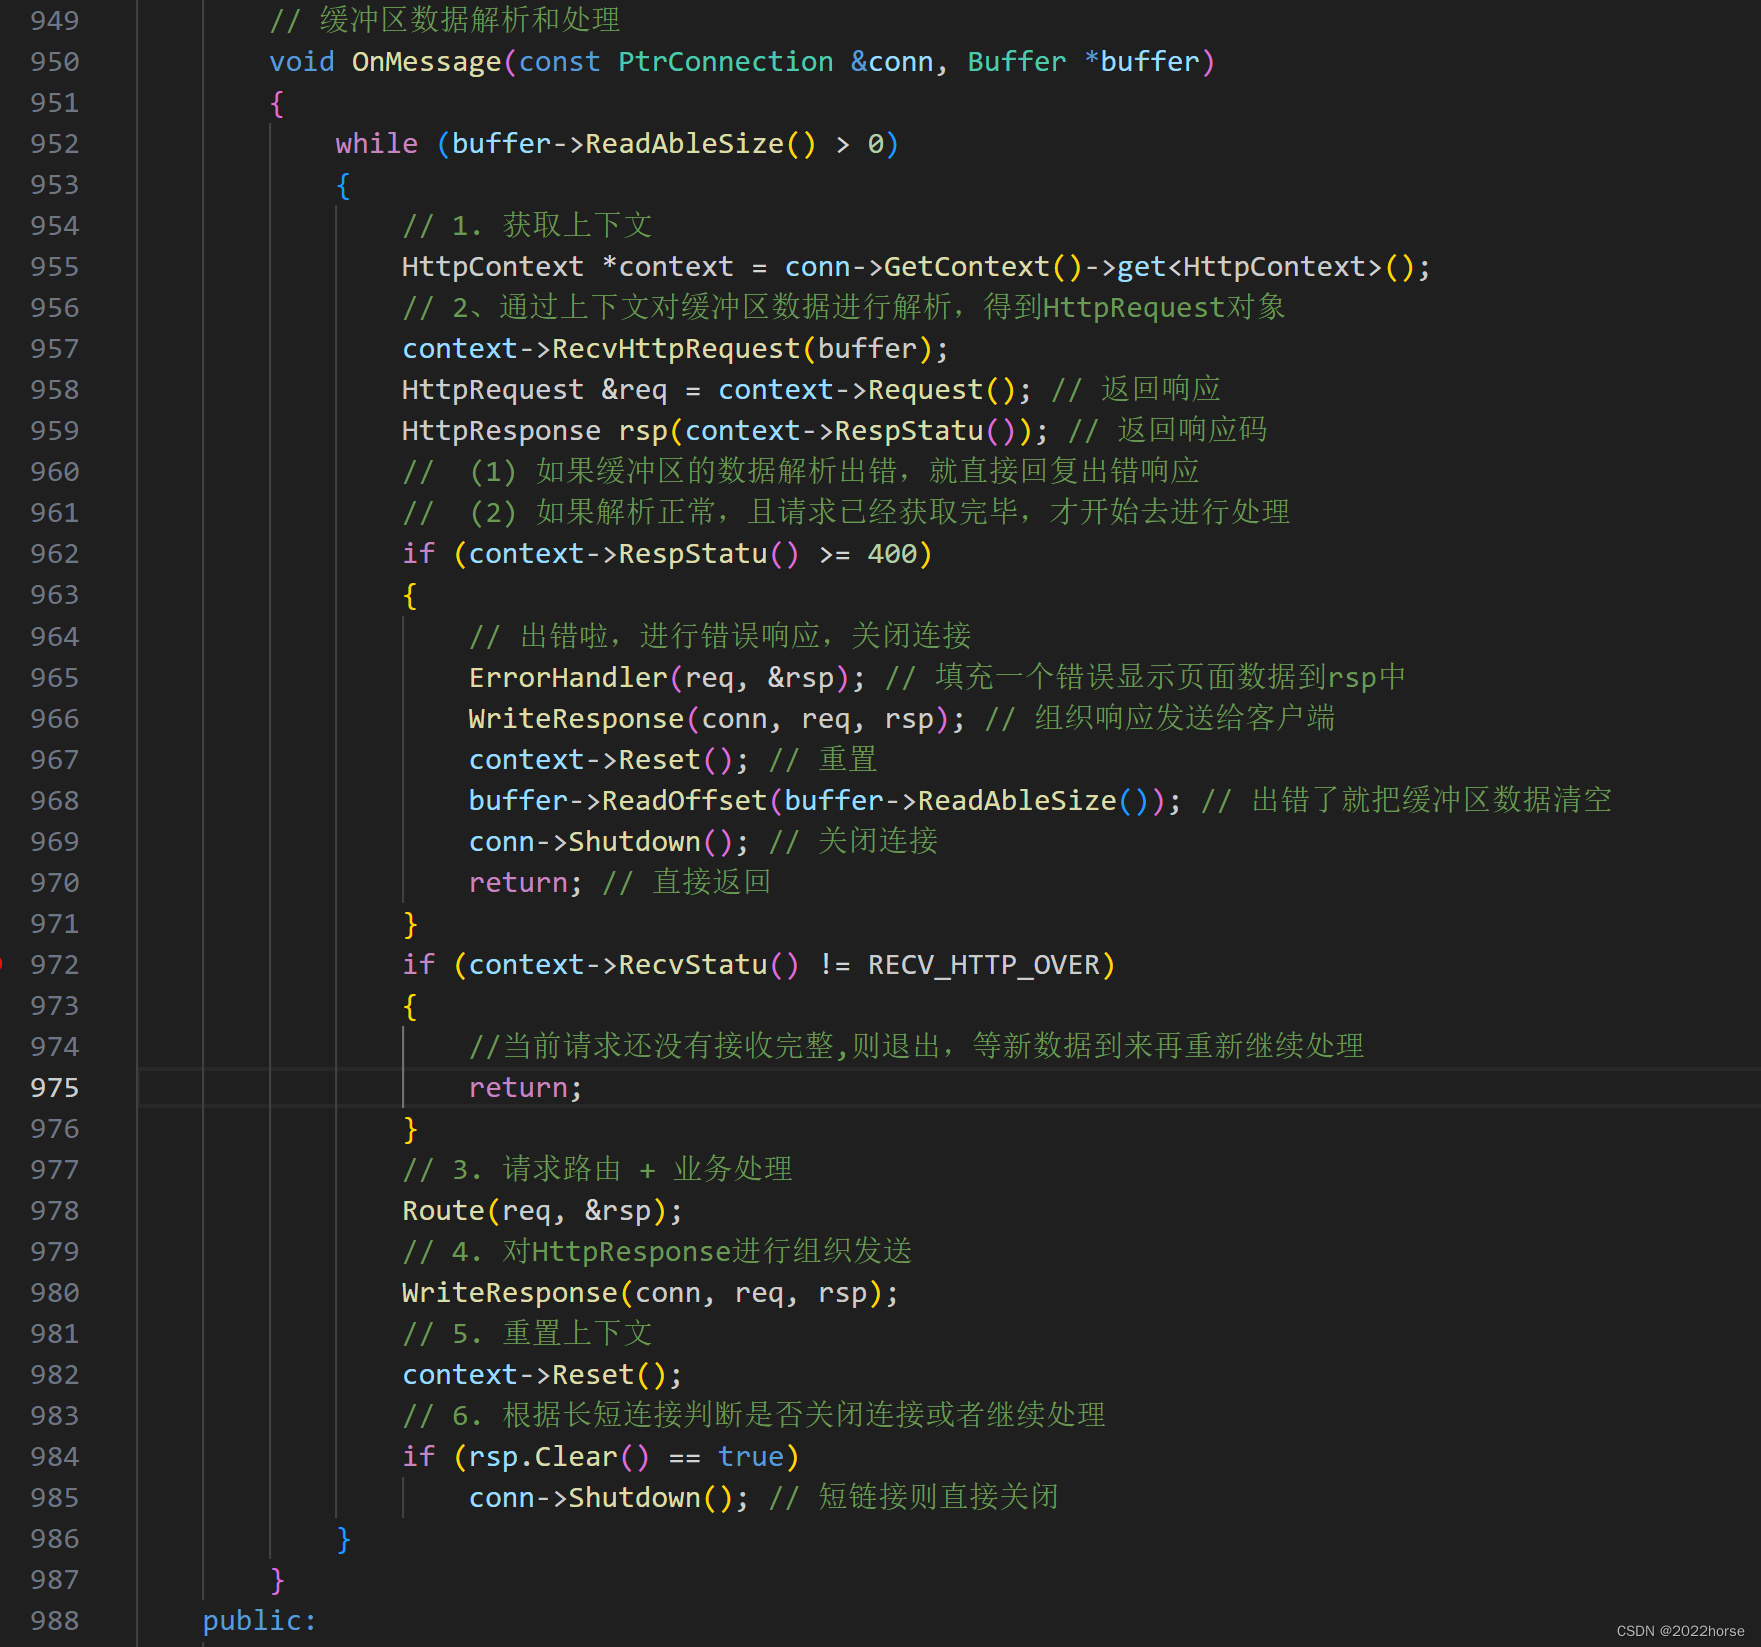This screenshot has width=1761, height=1647.
Task: Click the public: label on line 988
Action: click(259, 1621)
